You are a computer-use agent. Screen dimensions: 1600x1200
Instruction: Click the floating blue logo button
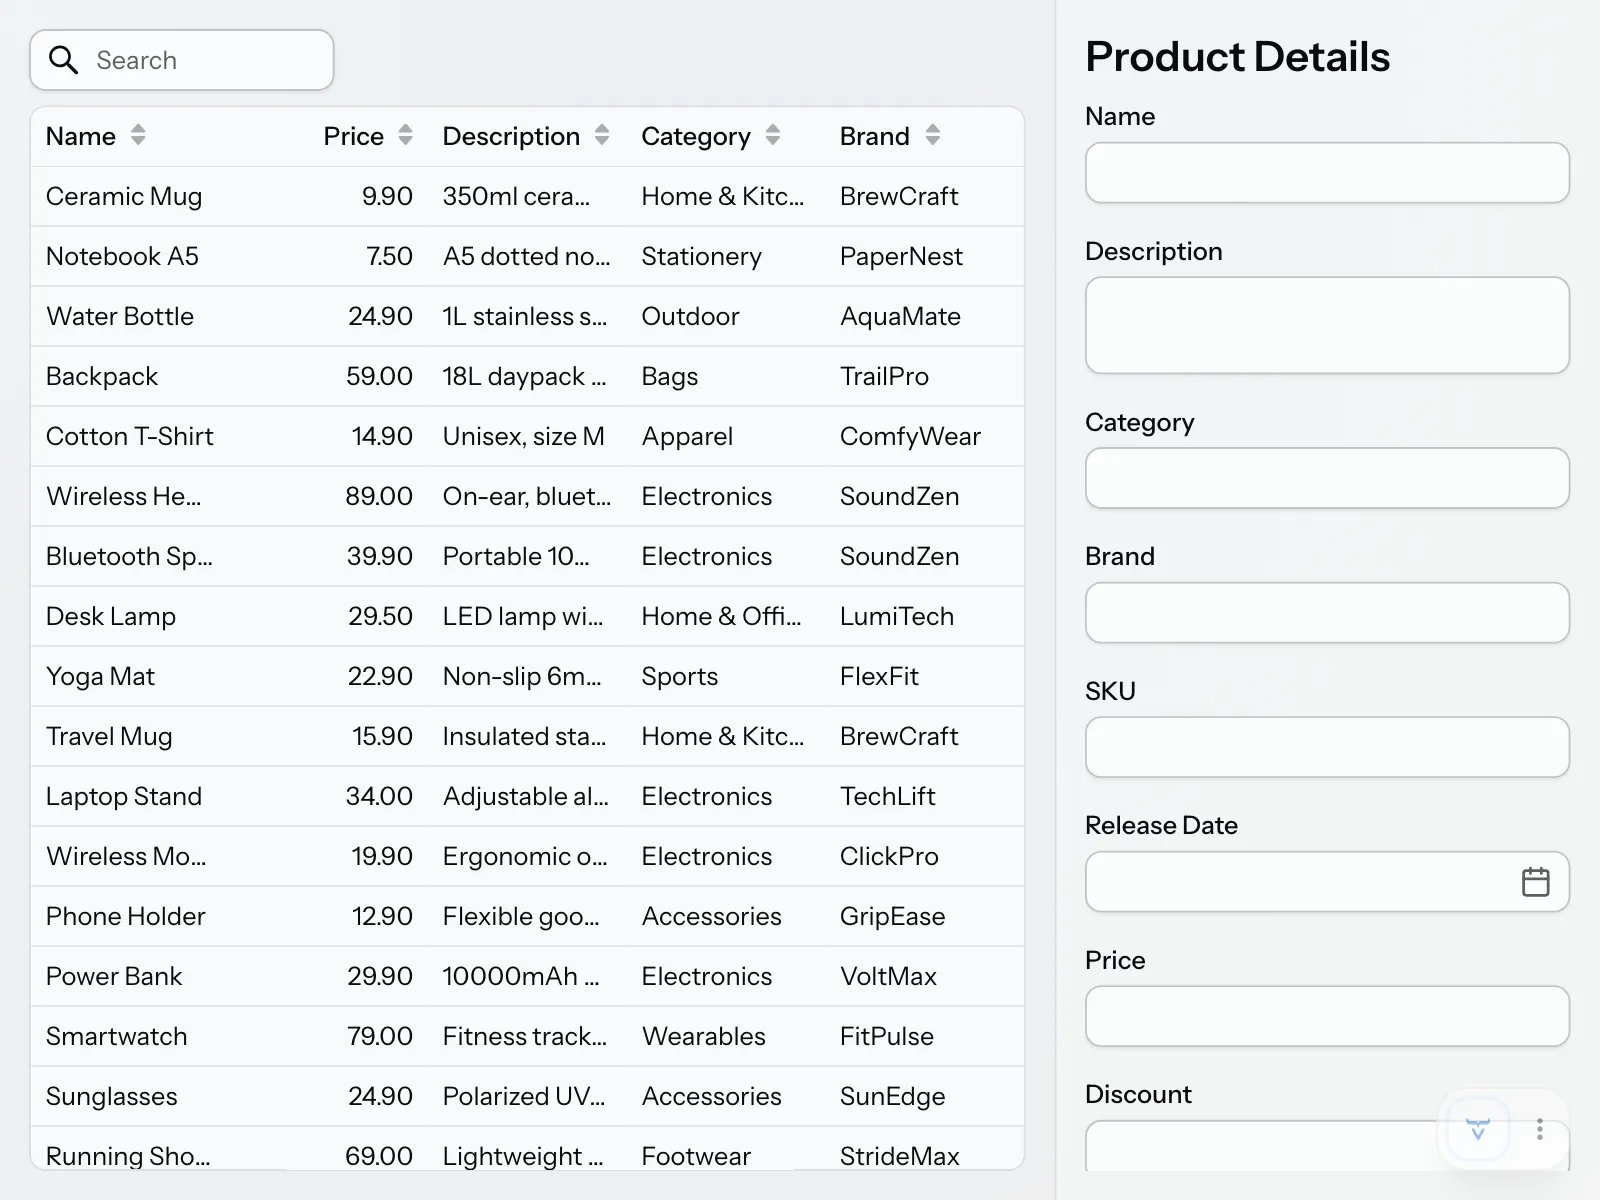pos(1478,1130)
